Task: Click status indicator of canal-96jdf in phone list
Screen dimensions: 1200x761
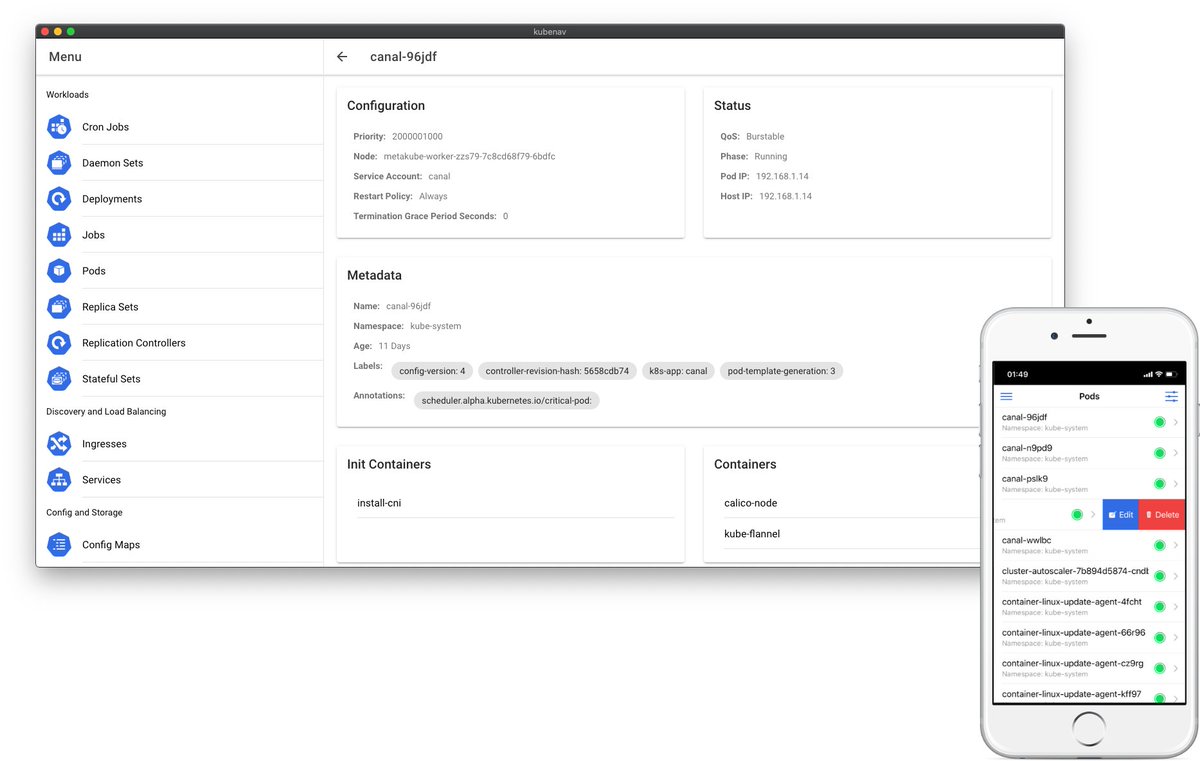Action: 1160,422
